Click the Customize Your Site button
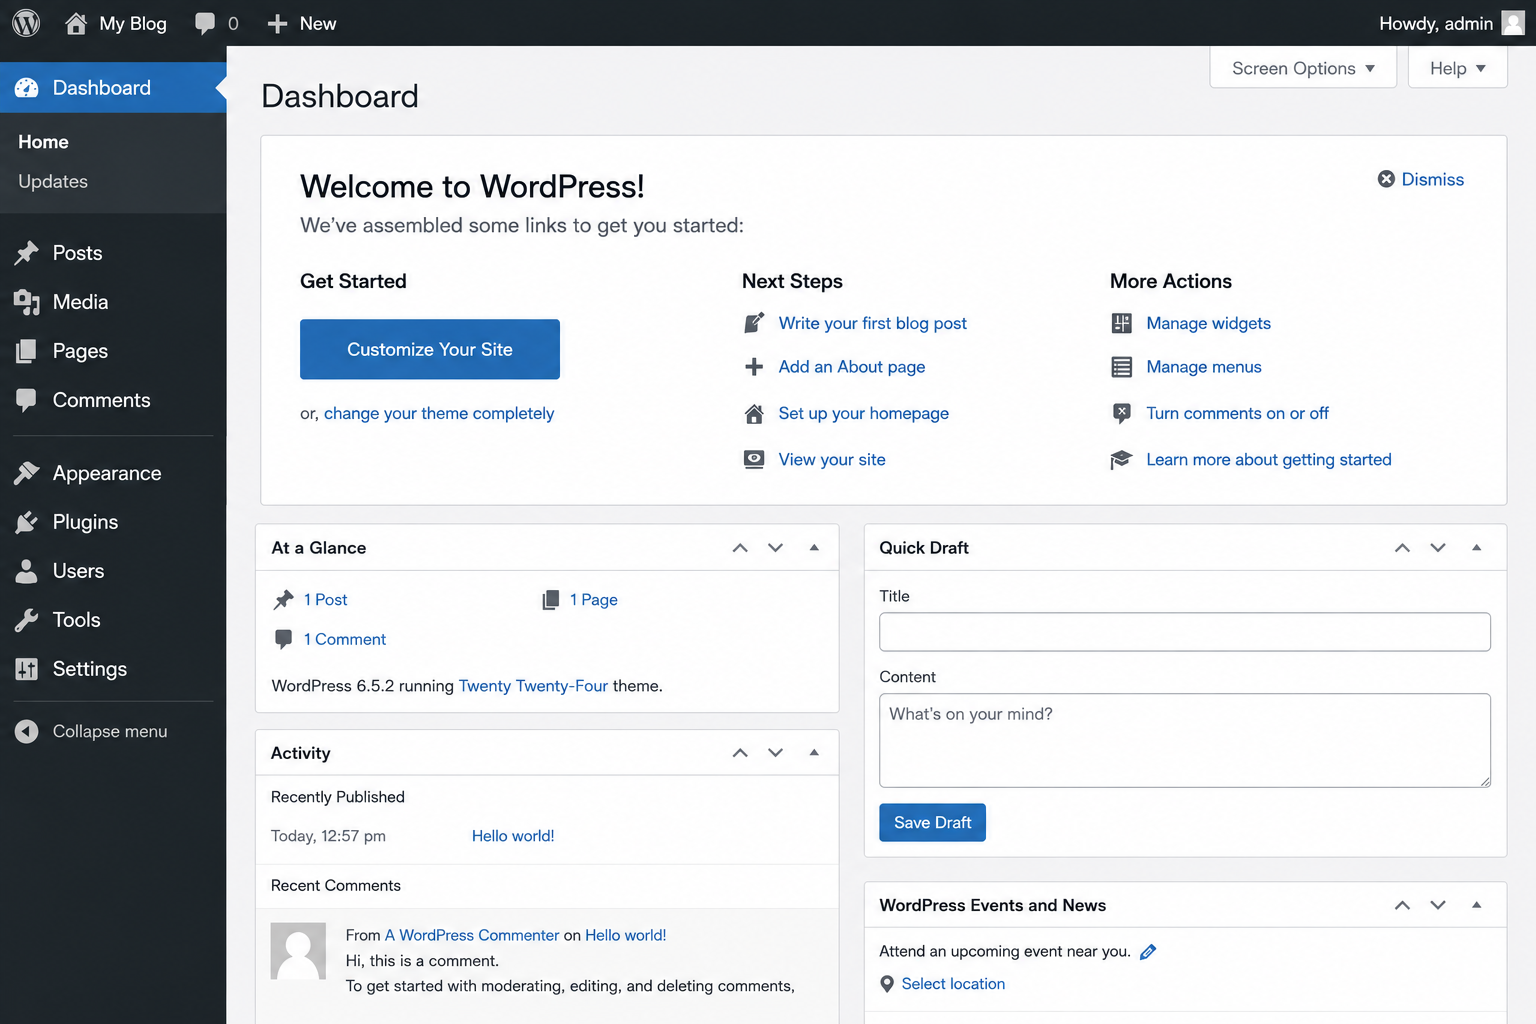The width and height of the screenshot is (1536, 1024). click(x=430, y=349)
